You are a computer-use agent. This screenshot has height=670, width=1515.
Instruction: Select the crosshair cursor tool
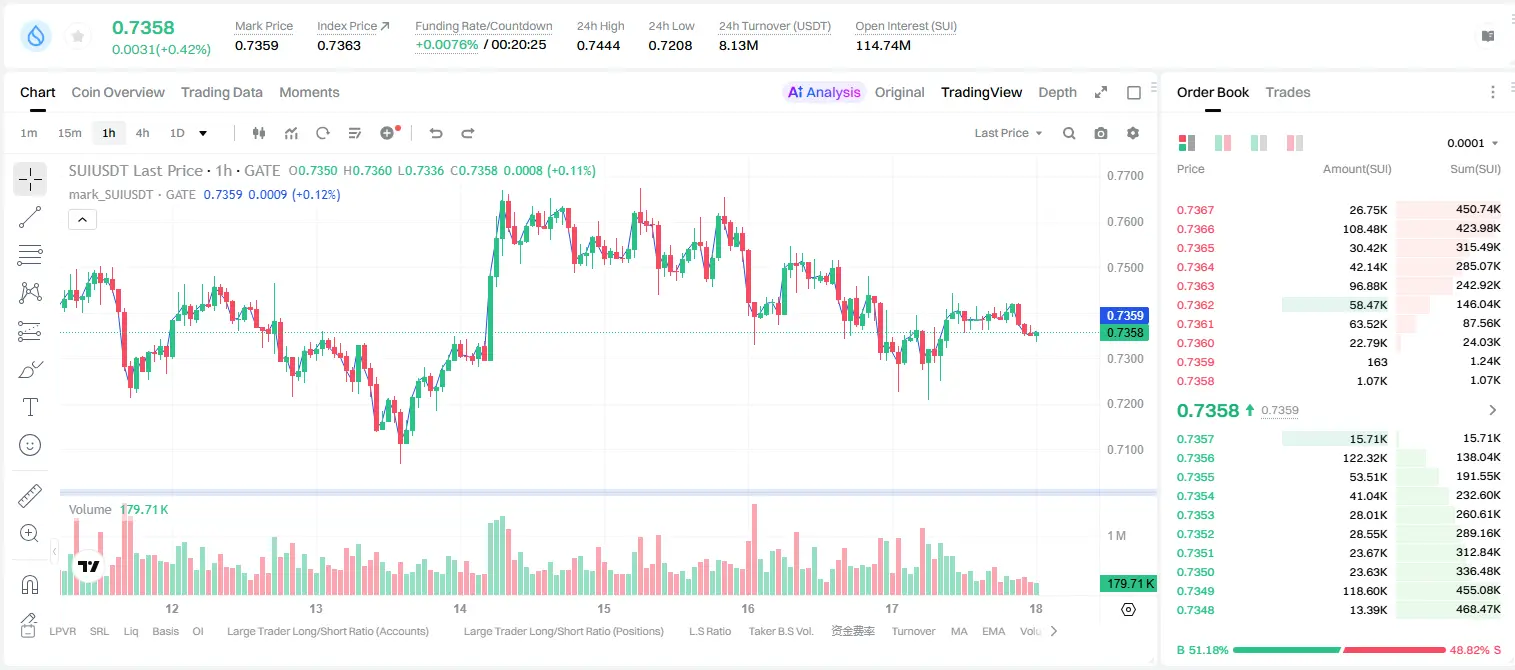[x=30, y=180]
